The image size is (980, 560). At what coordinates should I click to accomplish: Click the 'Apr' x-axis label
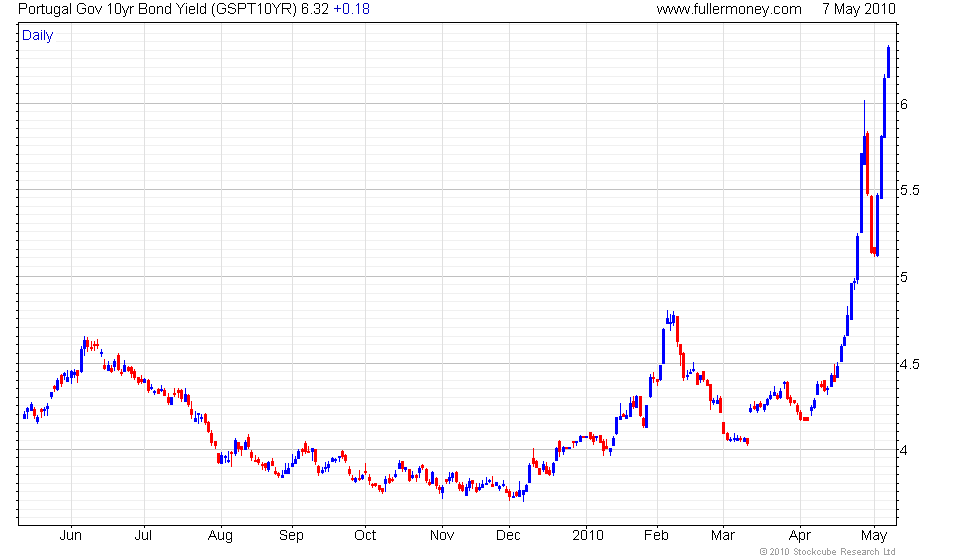800,536
